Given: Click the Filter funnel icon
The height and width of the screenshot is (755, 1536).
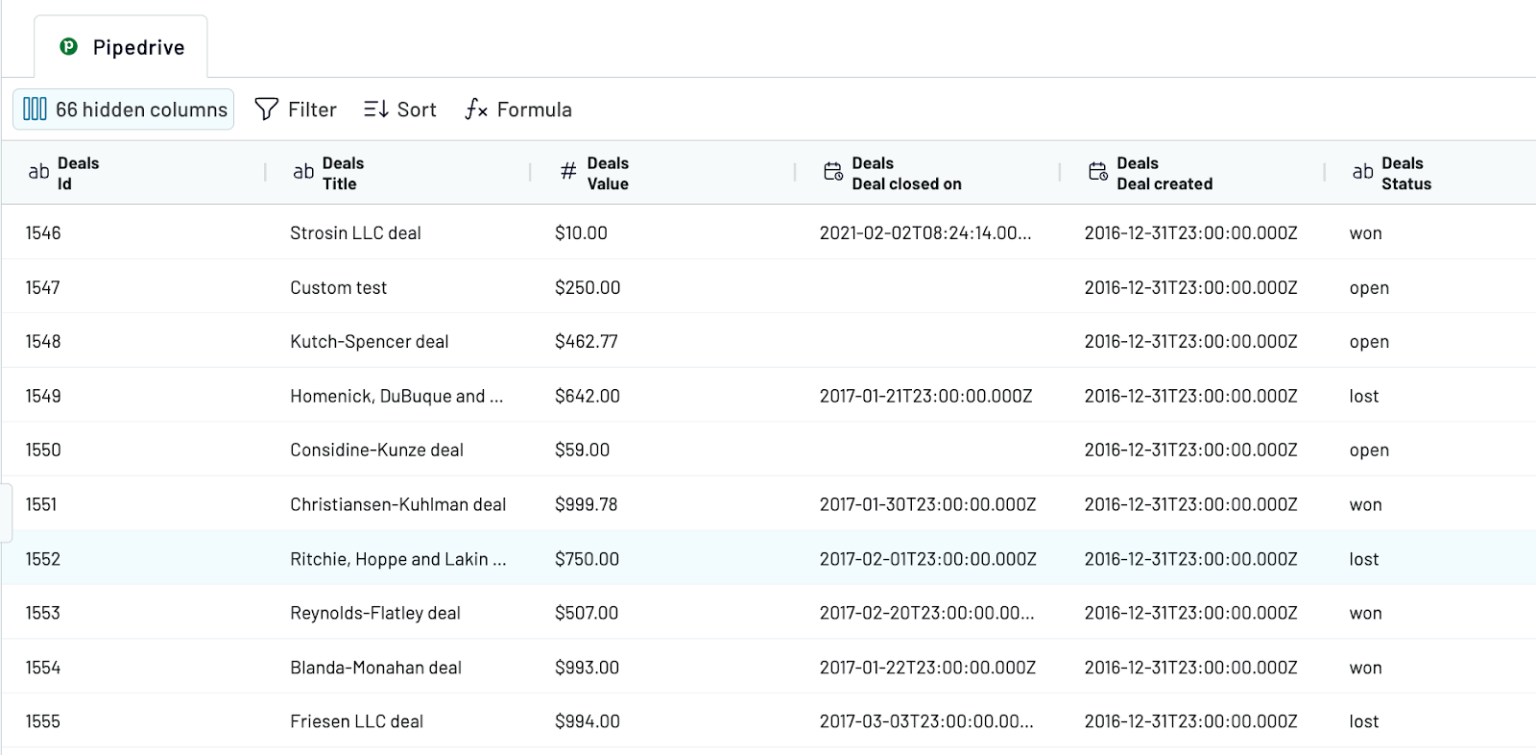Looking at the screenshot, I should 264,109.
